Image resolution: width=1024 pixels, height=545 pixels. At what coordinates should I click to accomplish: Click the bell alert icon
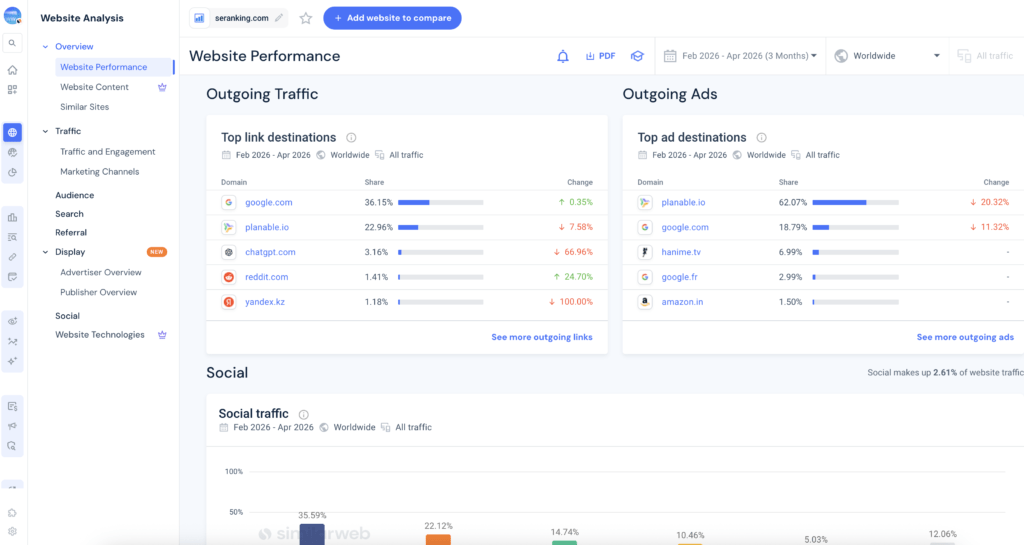[x=563, y=56]
